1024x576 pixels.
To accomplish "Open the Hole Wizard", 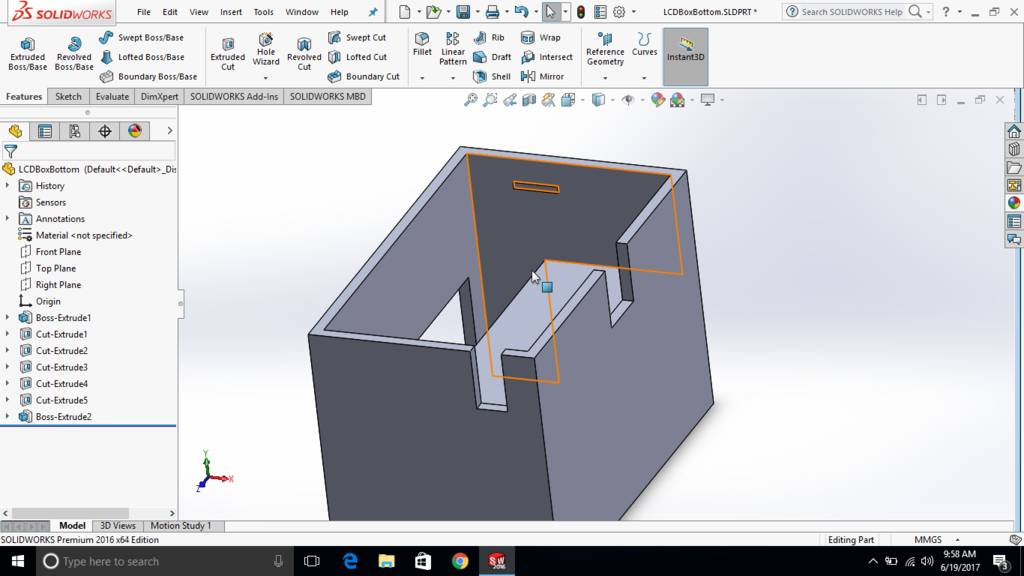I will (266, 49).
